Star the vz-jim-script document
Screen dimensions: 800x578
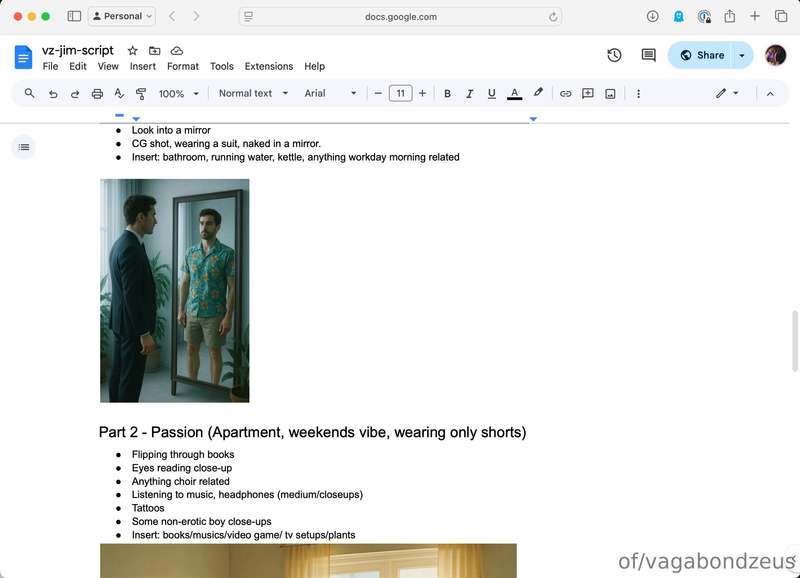tap(133, 51)
